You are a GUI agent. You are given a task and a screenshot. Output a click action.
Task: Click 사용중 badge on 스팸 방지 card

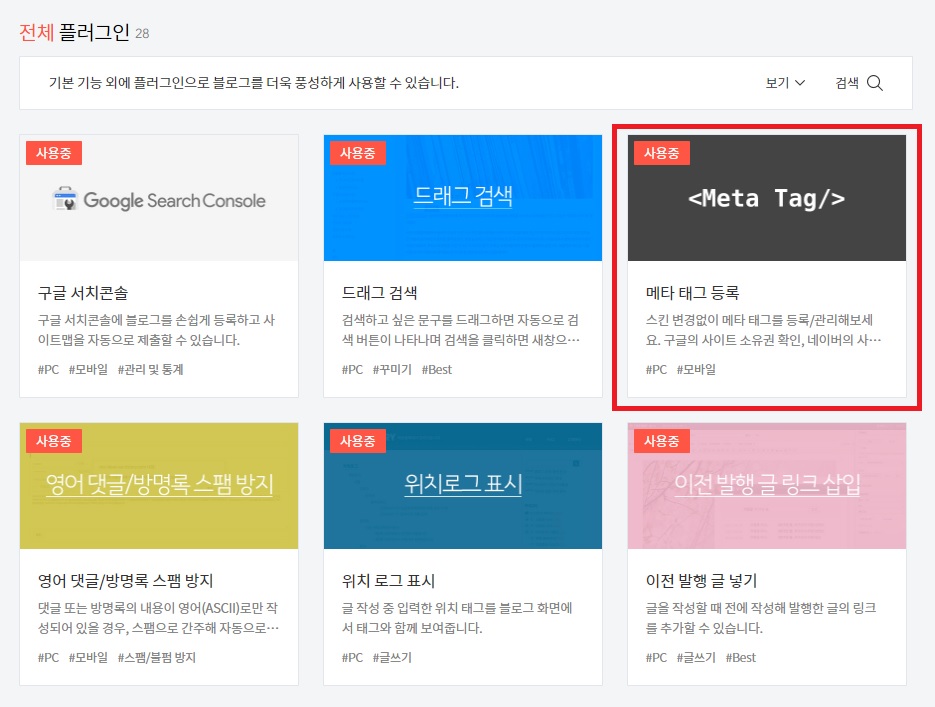pos(54,441)
